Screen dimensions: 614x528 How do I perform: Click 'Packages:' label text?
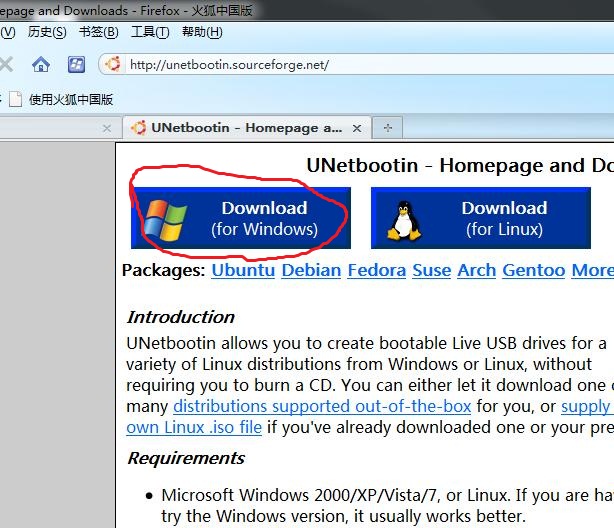click(x=164, y=270)
